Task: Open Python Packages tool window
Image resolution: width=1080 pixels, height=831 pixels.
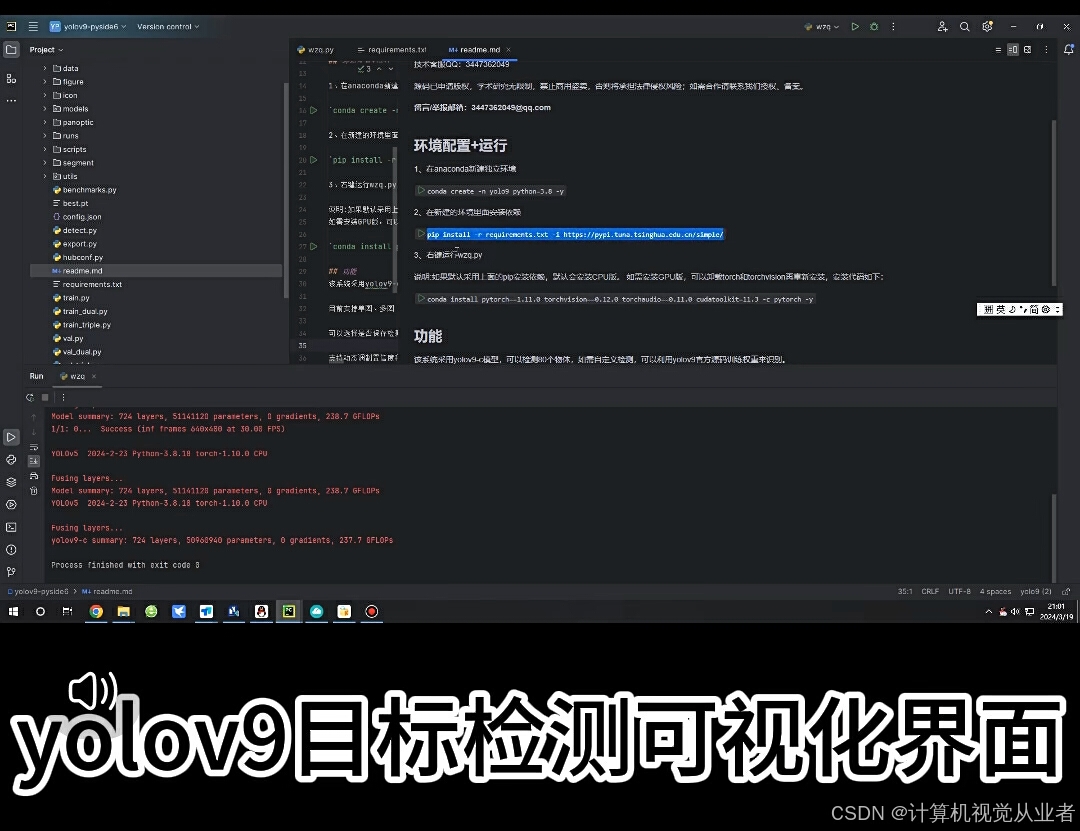Action: (11, 482)
